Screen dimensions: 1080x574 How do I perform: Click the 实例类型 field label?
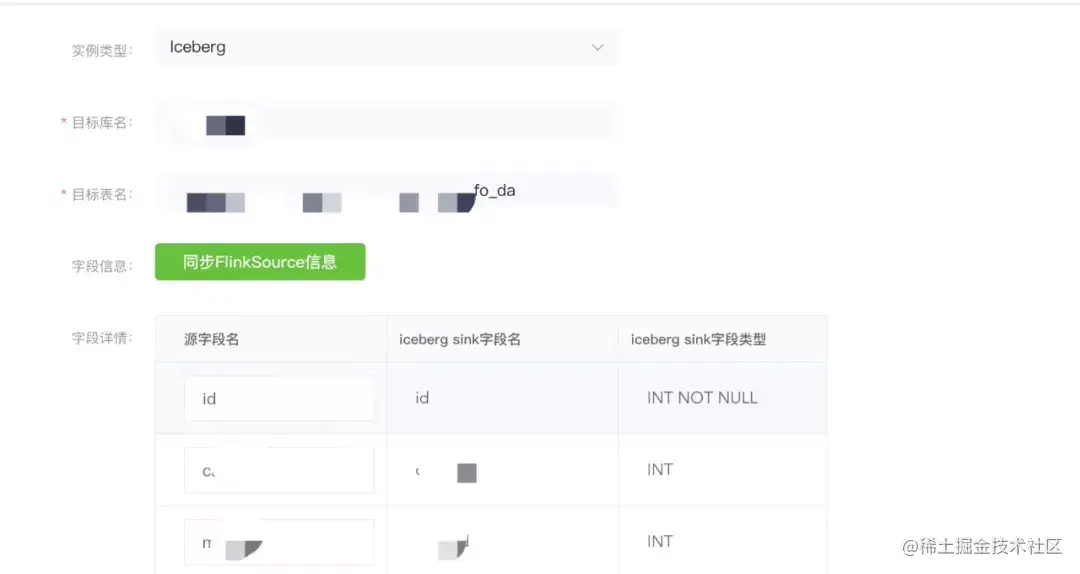102,51
